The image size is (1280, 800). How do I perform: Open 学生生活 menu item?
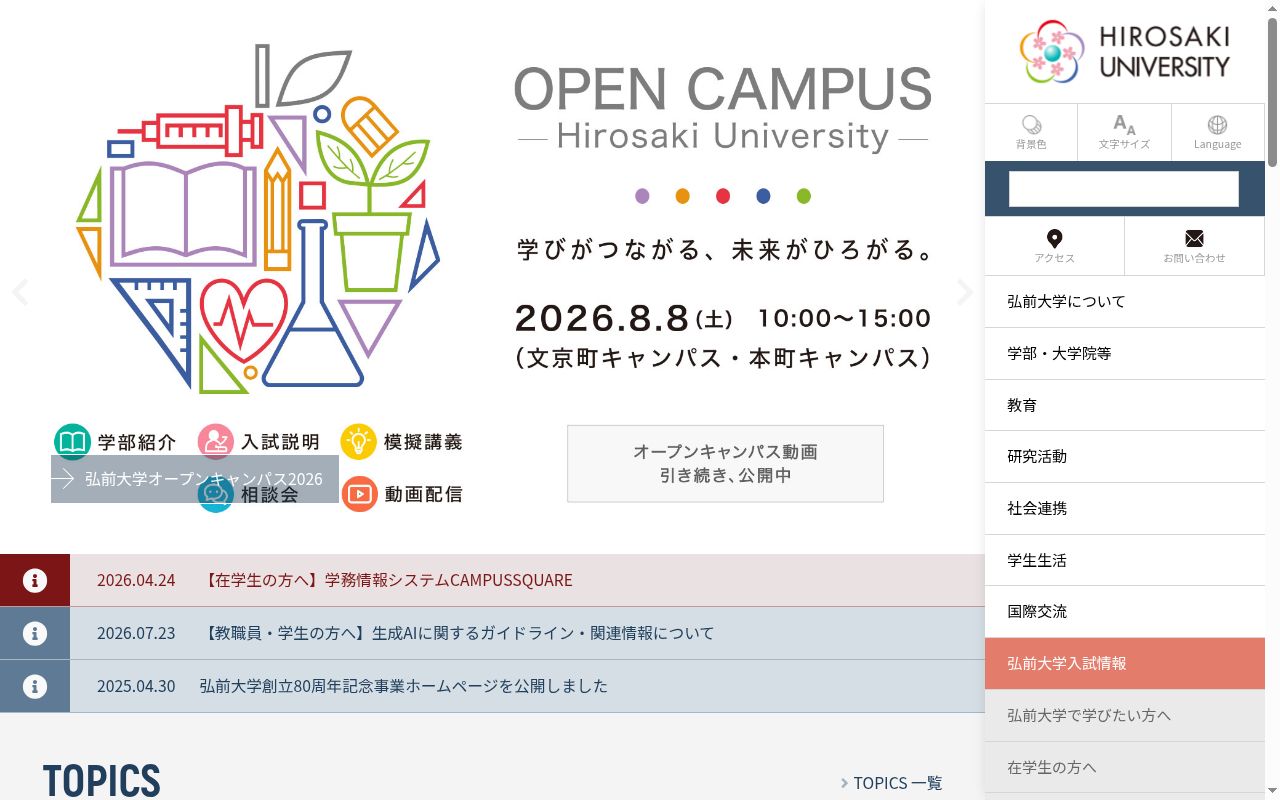[1125, 560]
